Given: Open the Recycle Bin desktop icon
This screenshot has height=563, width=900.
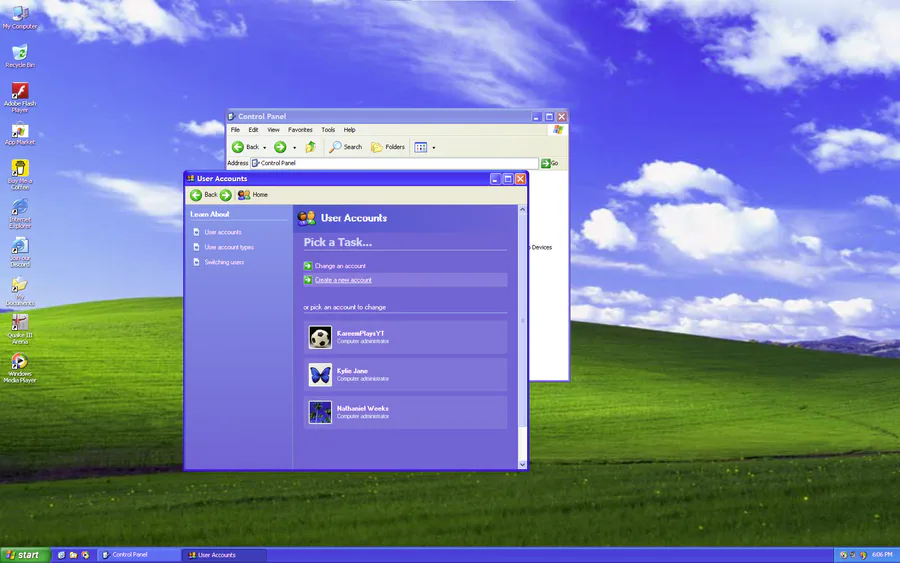Looking at the screenshot, I should click(20, 56).
